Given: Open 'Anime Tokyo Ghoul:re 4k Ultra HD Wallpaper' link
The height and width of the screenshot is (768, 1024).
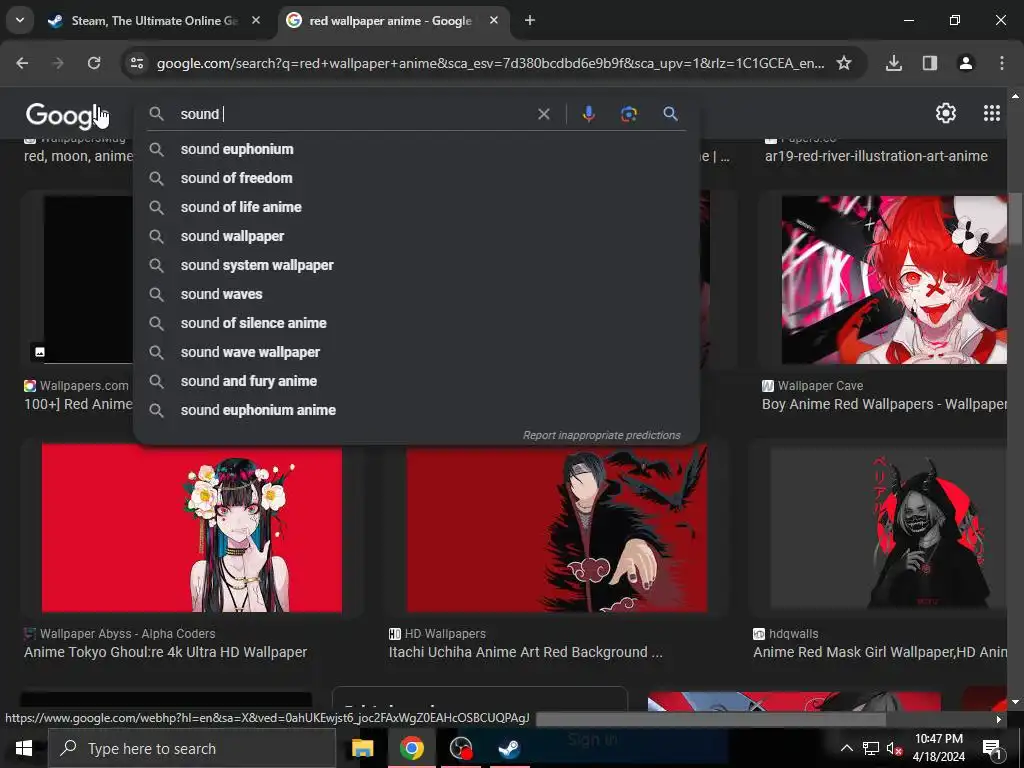Looking at the screenshot, I should 165,652.
